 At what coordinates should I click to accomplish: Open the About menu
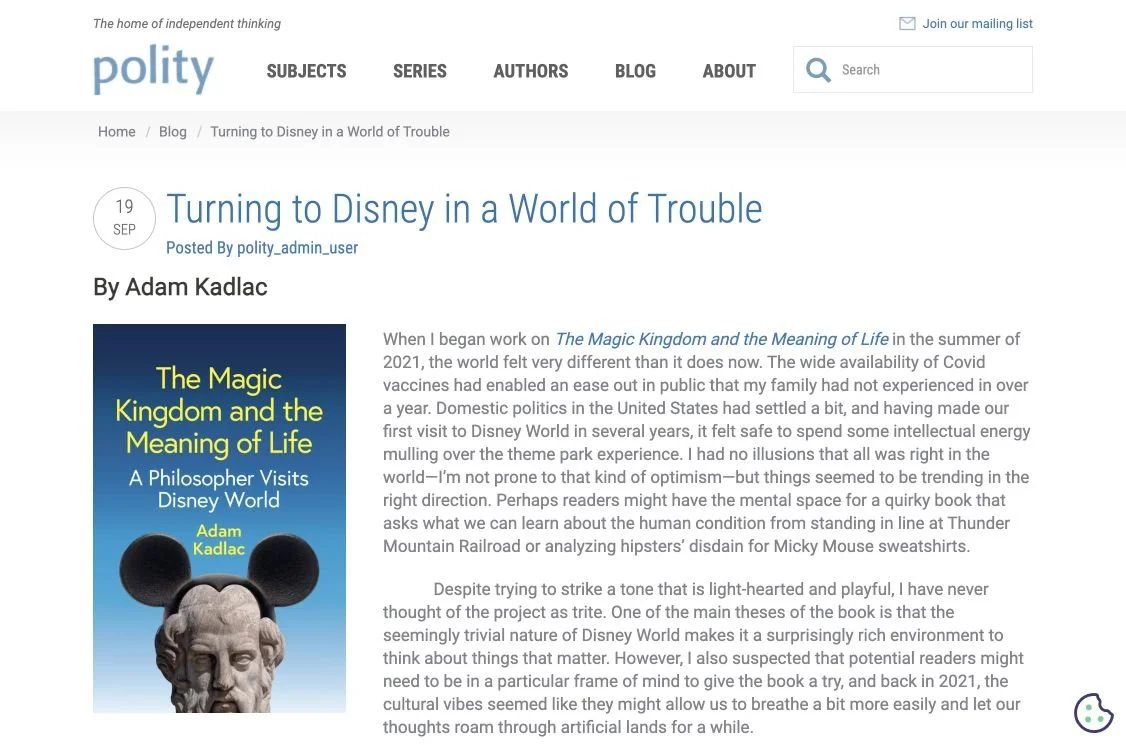click(729, 71)
